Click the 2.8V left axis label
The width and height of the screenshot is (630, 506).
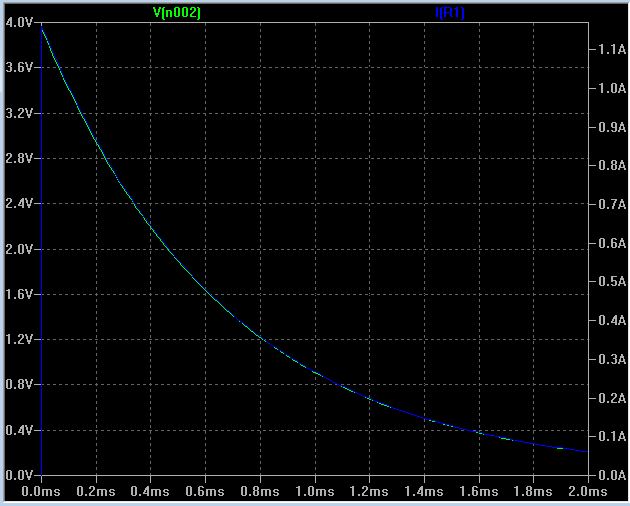click(x=19, y=158)
